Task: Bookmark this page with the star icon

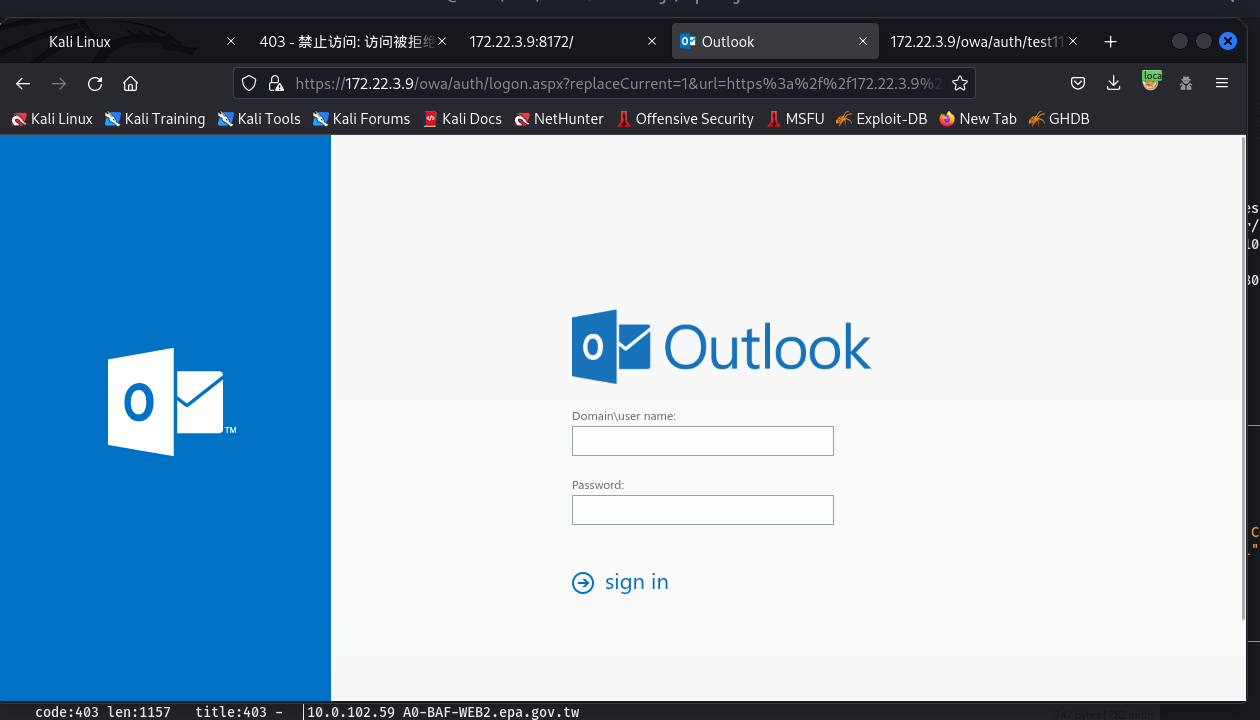Action: tap(960, 84)
